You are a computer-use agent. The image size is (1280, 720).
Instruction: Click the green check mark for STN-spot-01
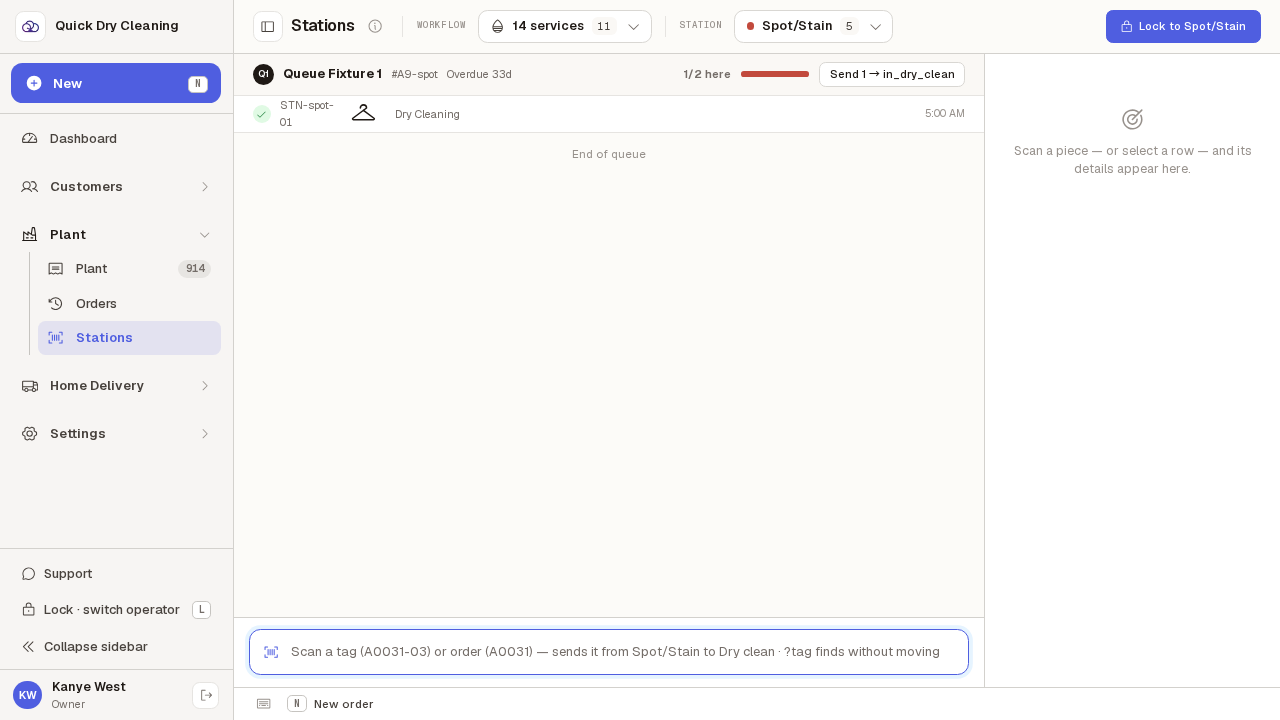tap(262, 114)
